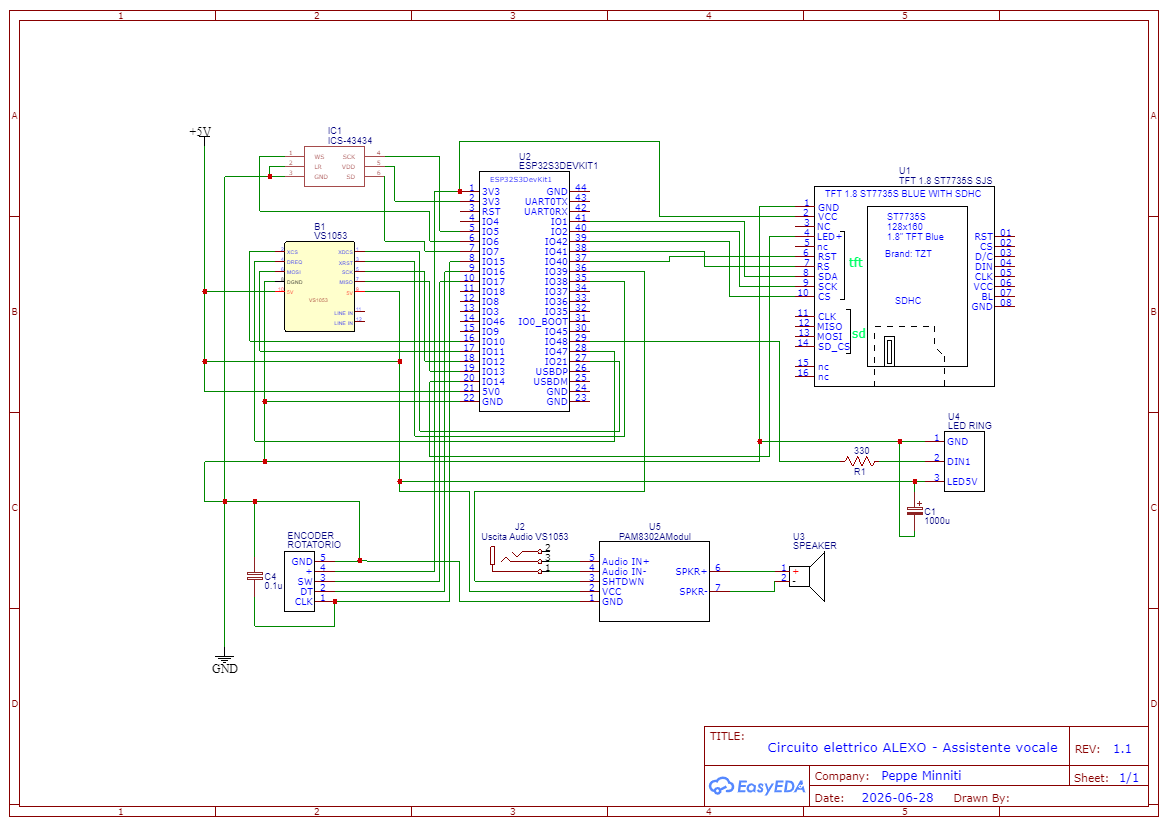Screen dimensions: 1169x827
Task: Select the +5V power symbol
Action: coord(201,133)
